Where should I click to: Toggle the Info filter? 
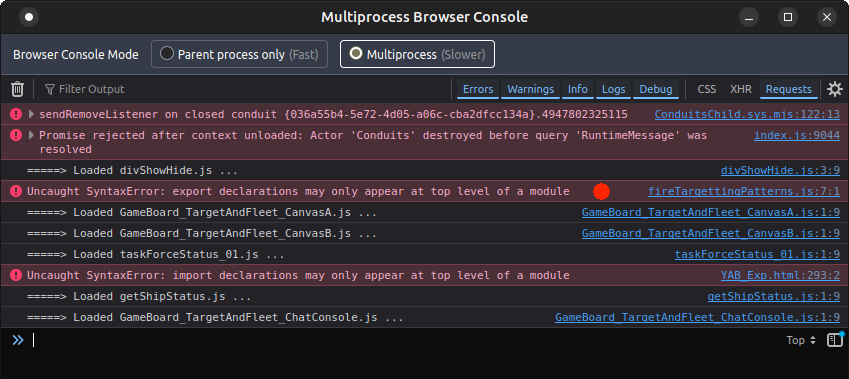[x=578, y=89]
